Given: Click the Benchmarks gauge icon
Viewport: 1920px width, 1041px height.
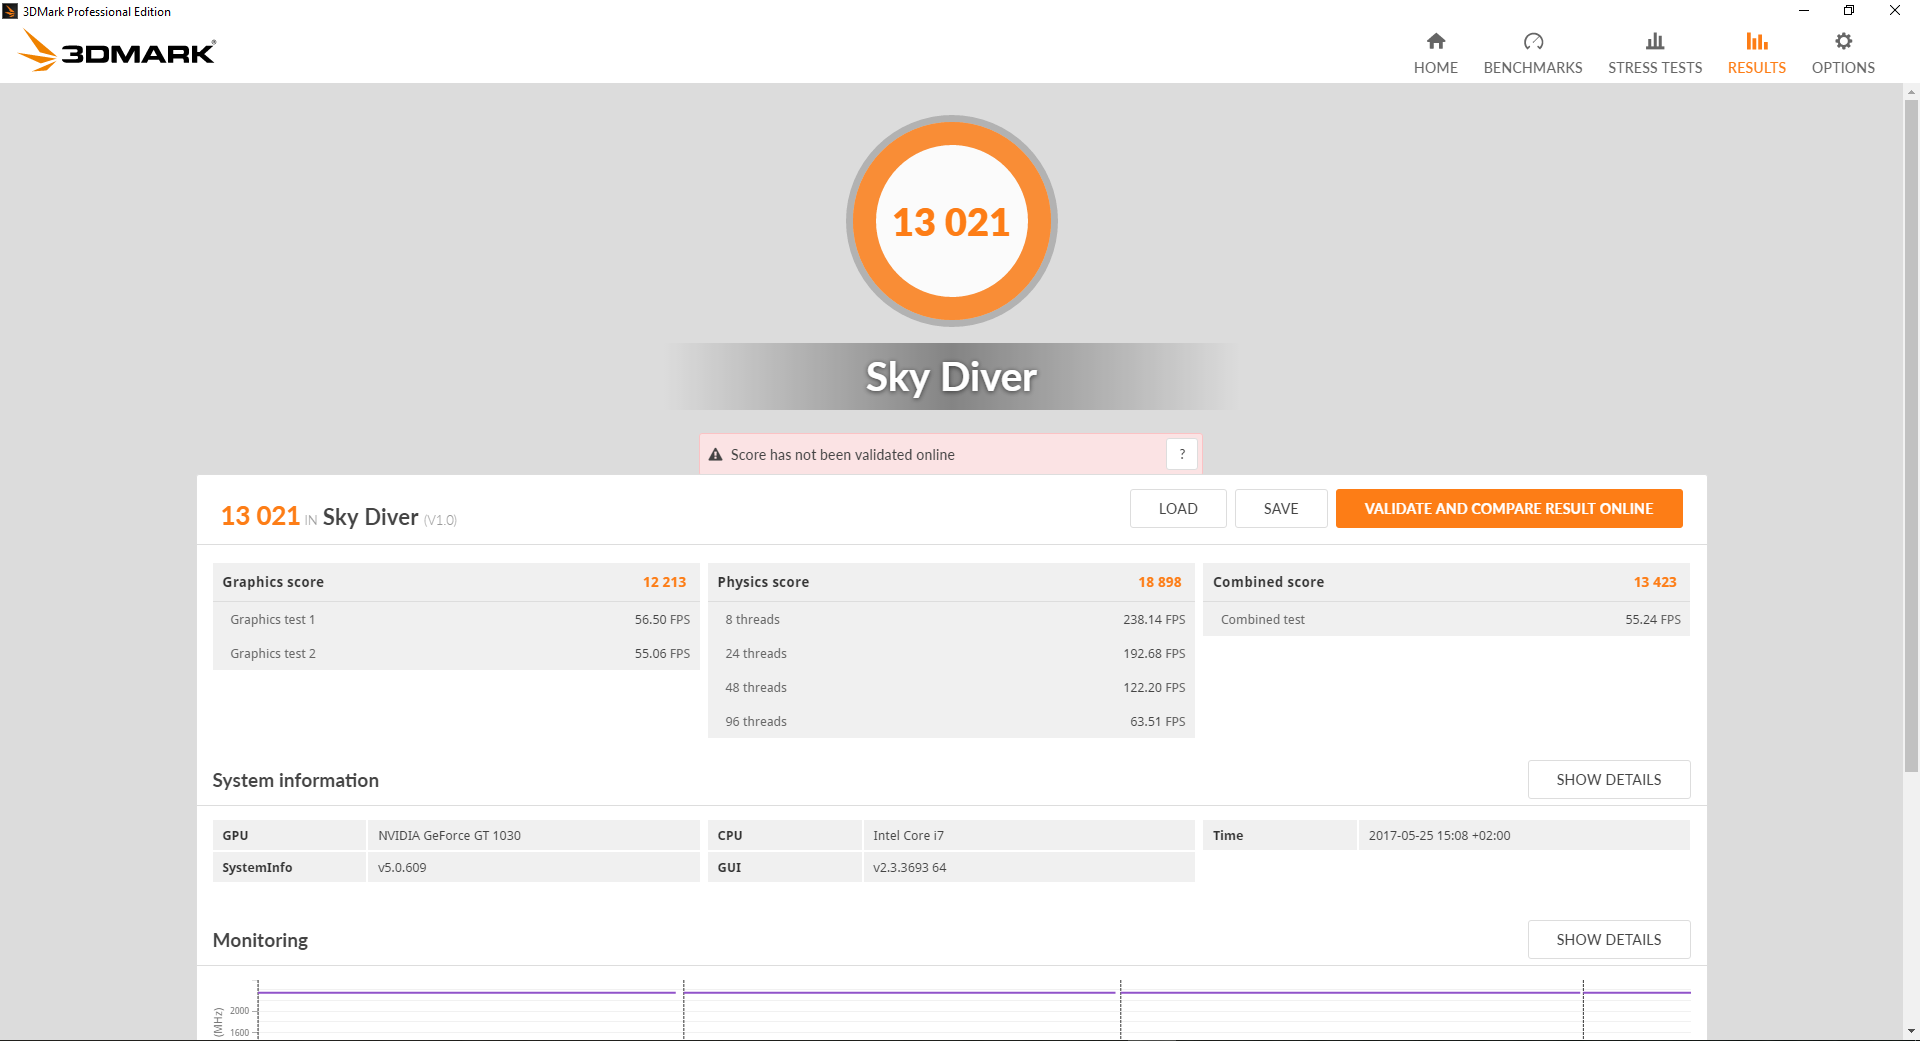Looking at the screenshot, I should click(x=1533, y=41).
